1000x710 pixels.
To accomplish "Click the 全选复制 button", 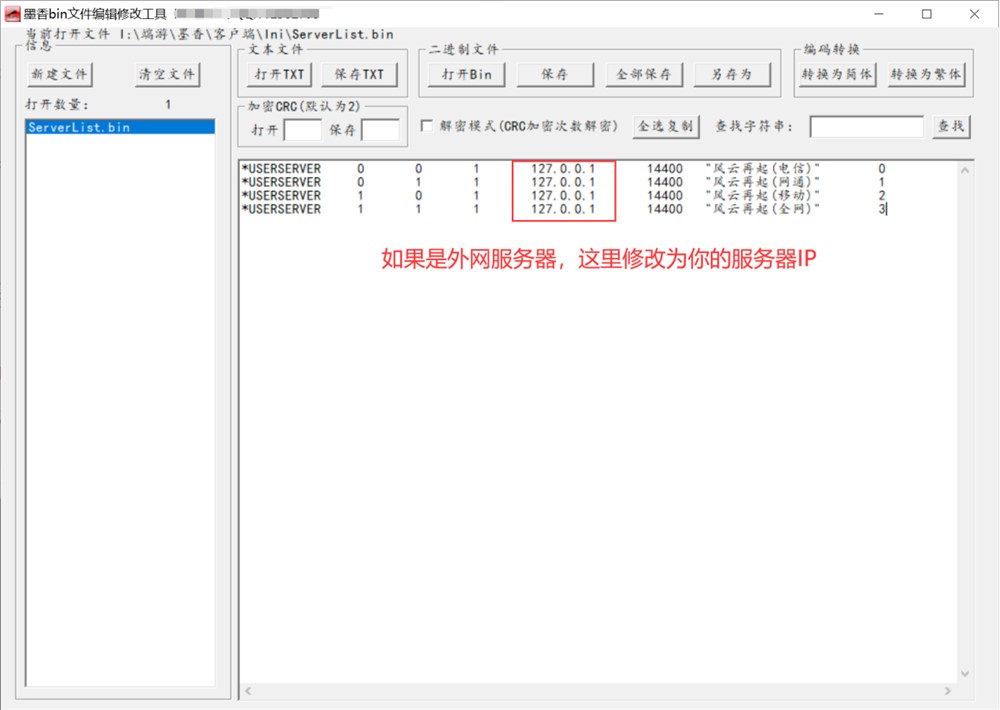I will (x=666, y=126).
